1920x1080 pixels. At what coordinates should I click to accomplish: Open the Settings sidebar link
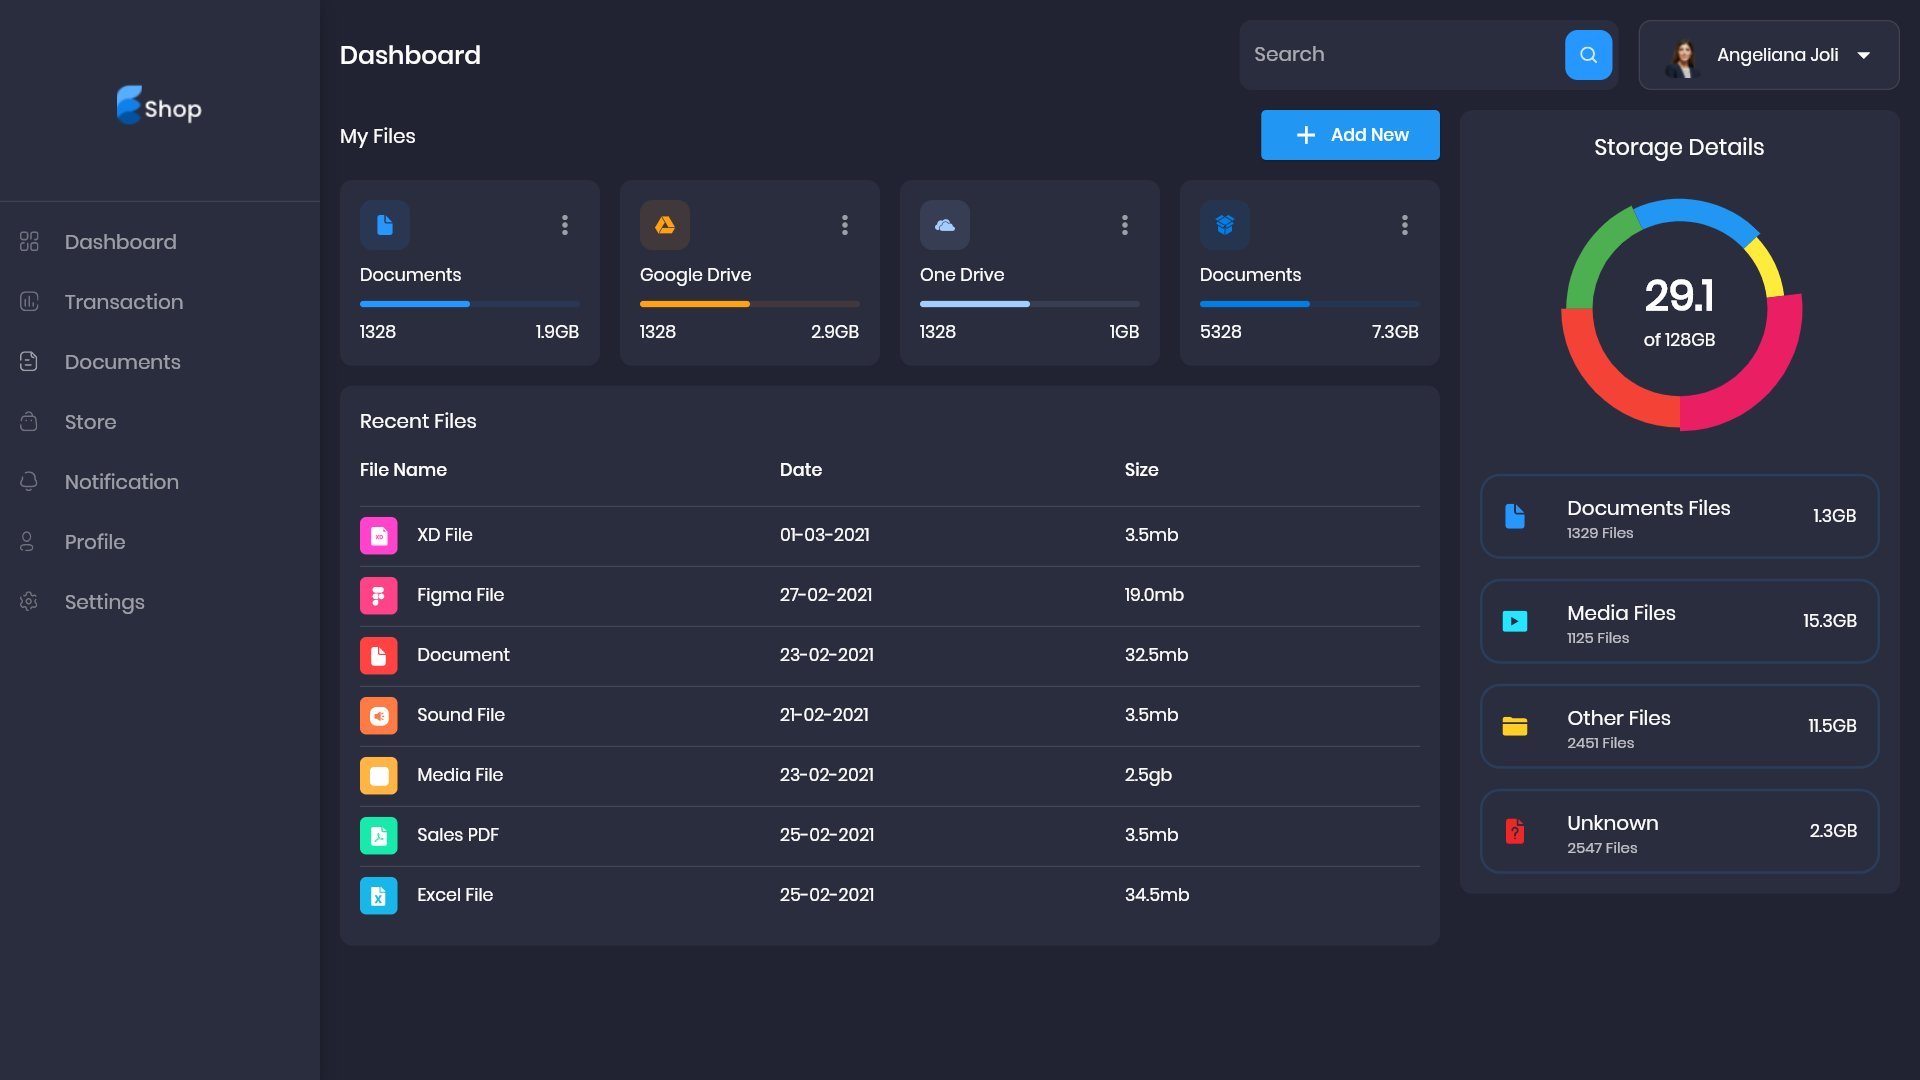[x=104, y=602]
